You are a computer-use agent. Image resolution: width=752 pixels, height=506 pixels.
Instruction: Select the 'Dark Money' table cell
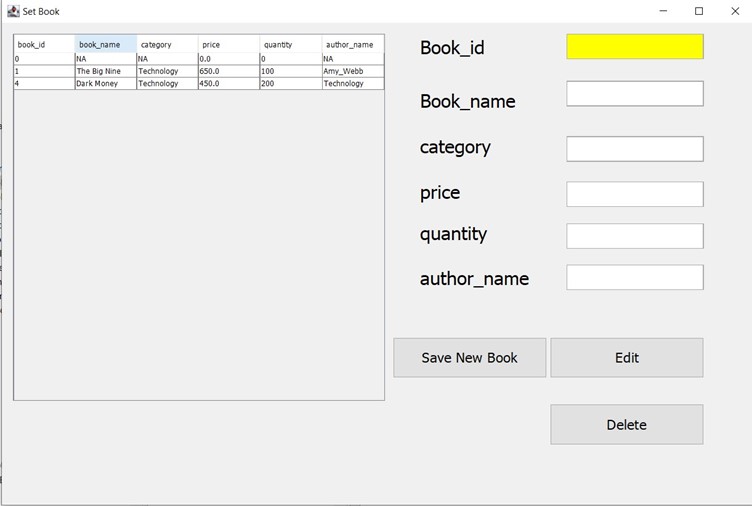[106, 83]
